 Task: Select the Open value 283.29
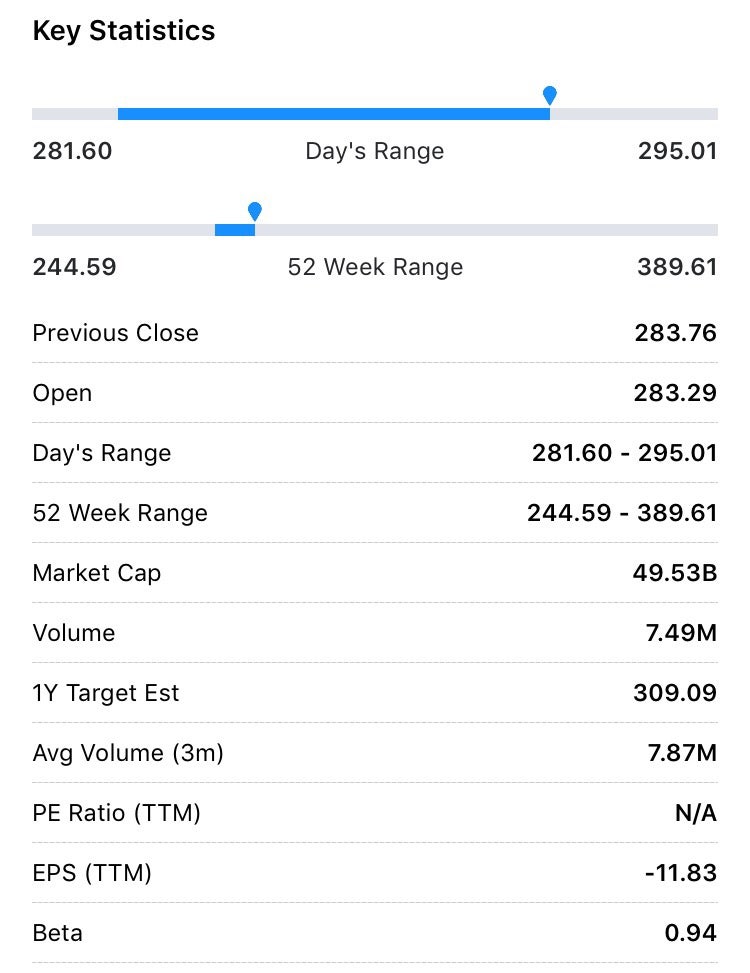pyautogui.click(x=675, y=393)
